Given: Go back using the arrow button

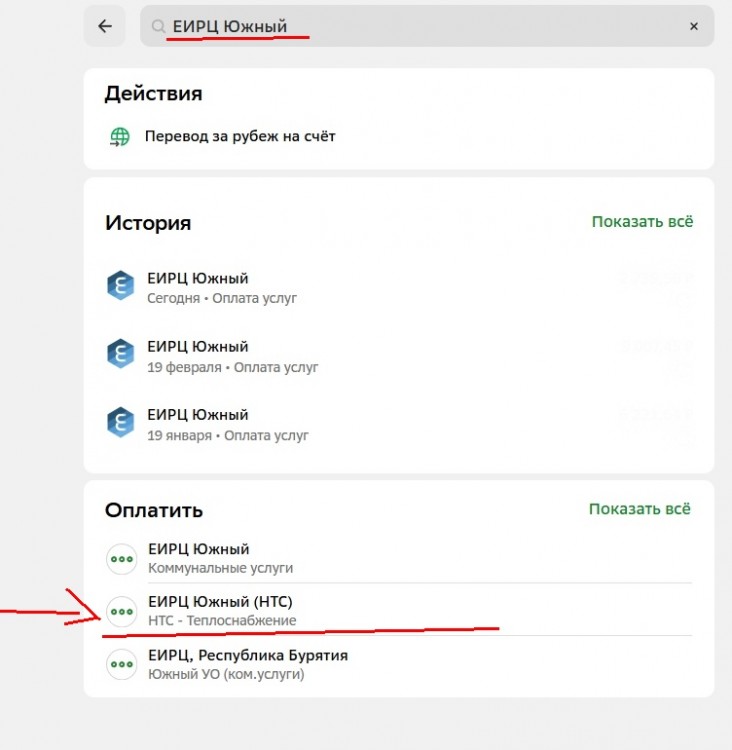Looking at the screenshot, I should 105,26.
